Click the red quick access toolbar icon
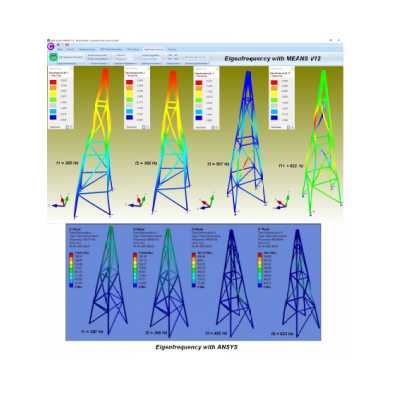 67,44
